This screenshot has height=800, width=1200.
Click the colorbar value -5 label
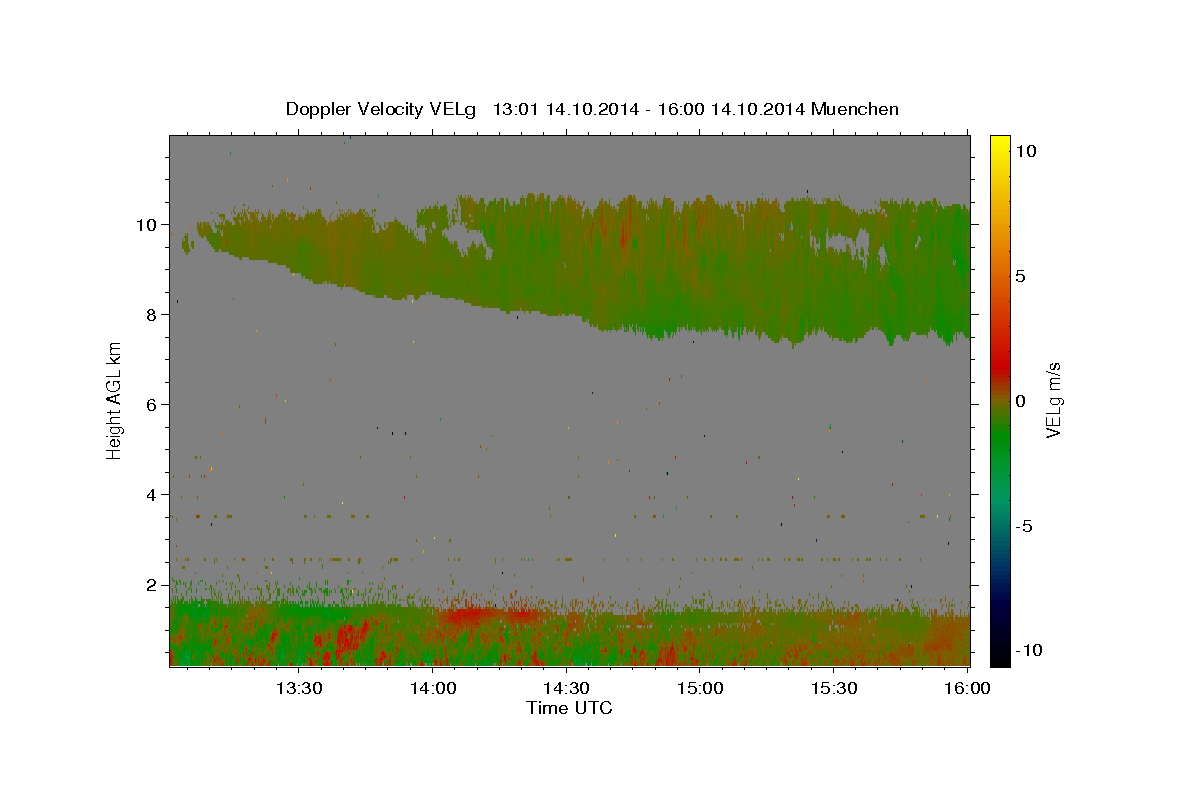pos(1024,526)
